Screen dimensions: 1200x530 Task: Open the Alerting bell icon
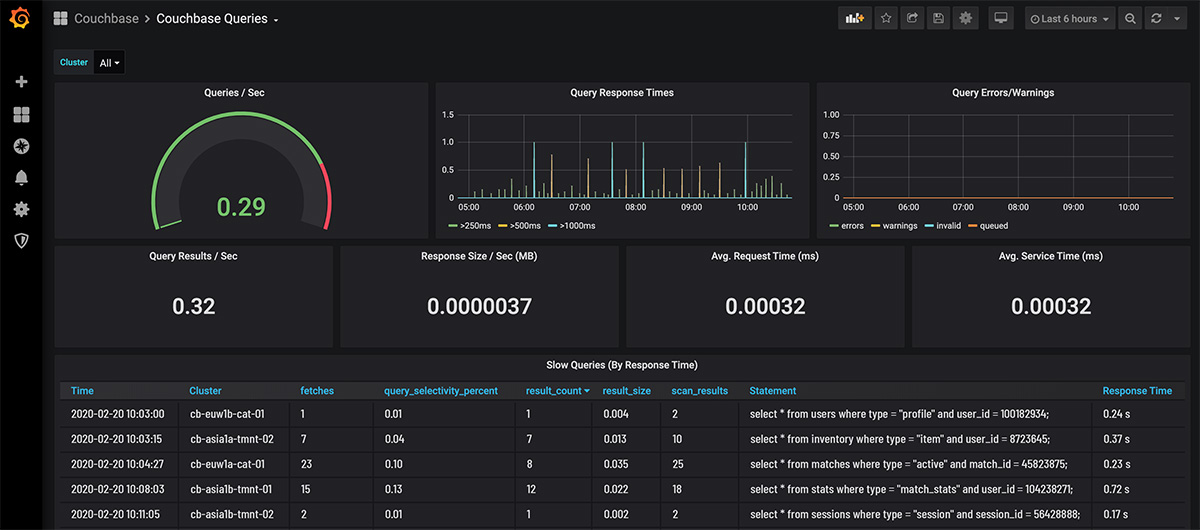(21, 178)
